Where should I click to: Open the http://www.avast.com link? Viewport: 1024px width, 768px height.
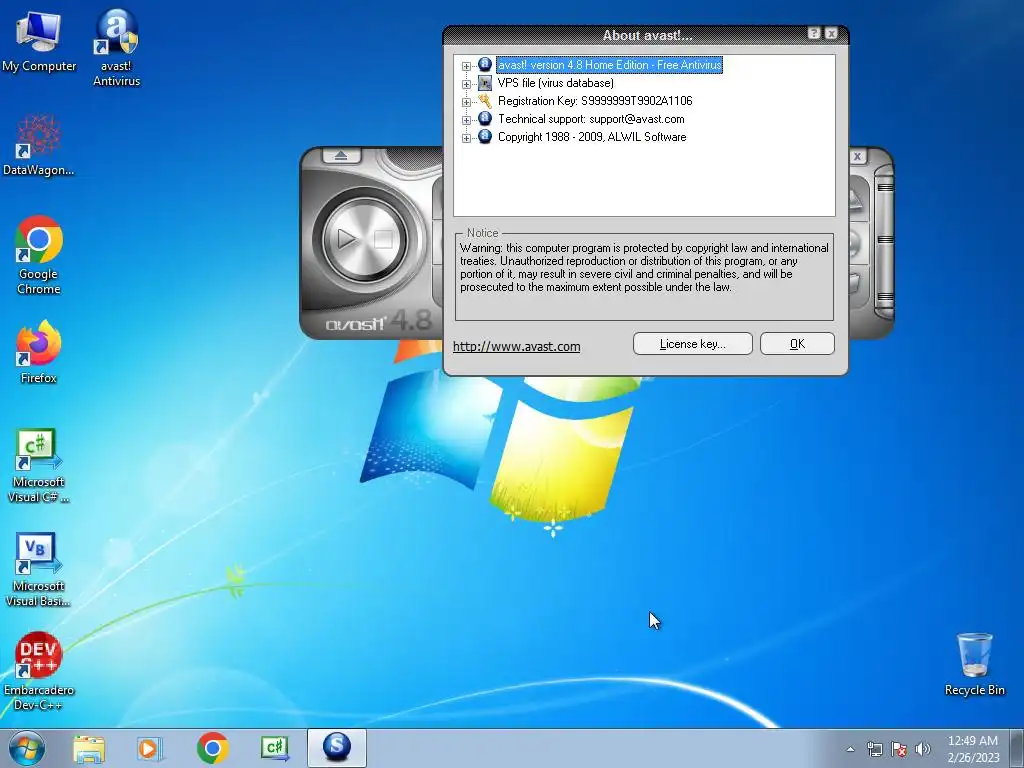(x=517, y=346)
